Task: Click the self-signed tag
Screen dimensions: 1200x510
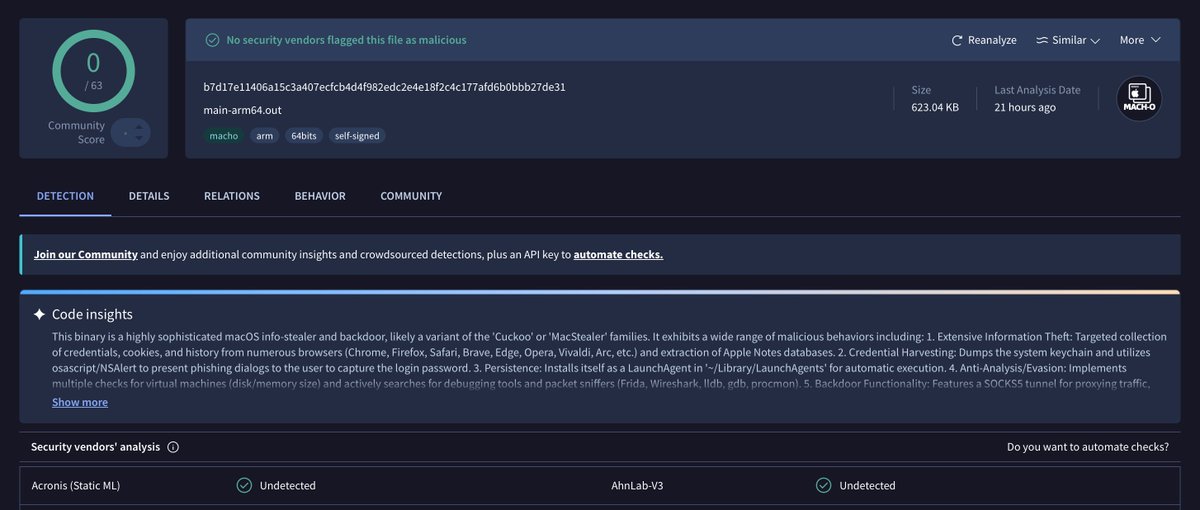Action: click(x=357, y=135)
